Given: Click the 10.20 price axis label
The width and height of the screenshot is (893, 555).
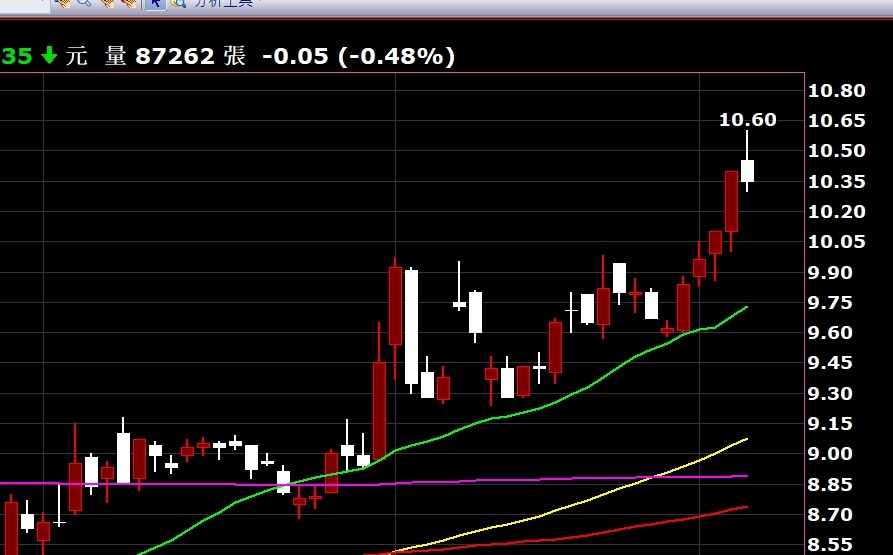Looking at the screenshot, I should point(837,212).
